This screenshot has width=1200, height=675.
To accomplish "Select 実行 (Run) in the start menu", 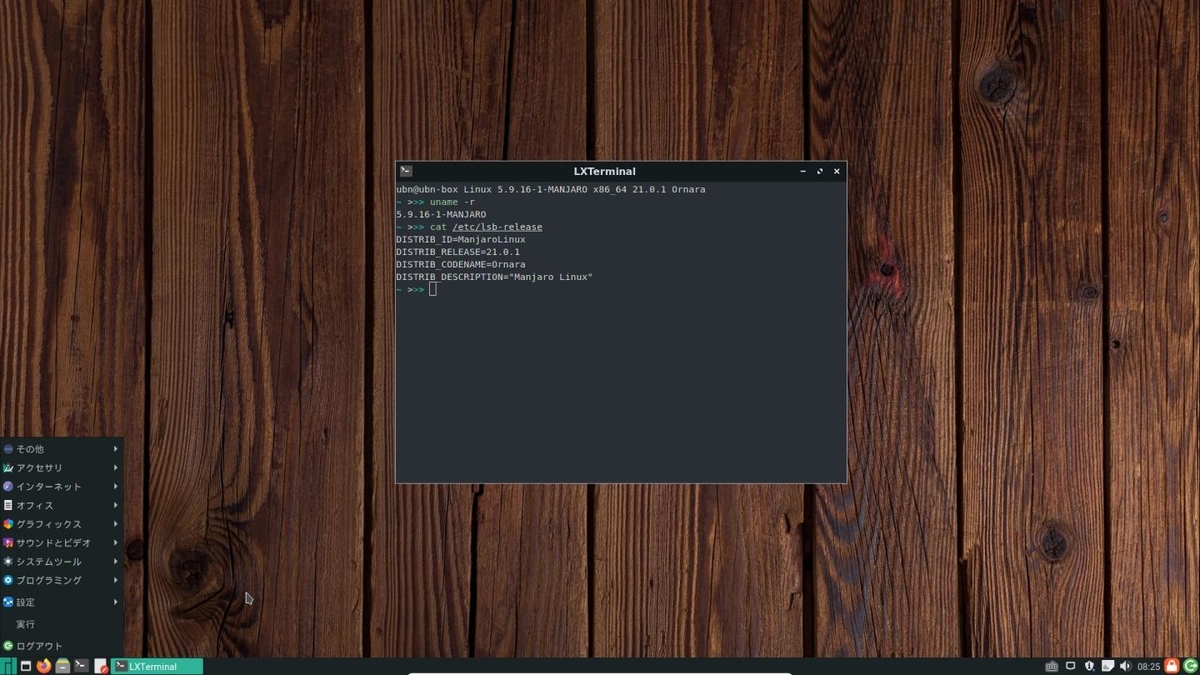I will tap(61, 624).
